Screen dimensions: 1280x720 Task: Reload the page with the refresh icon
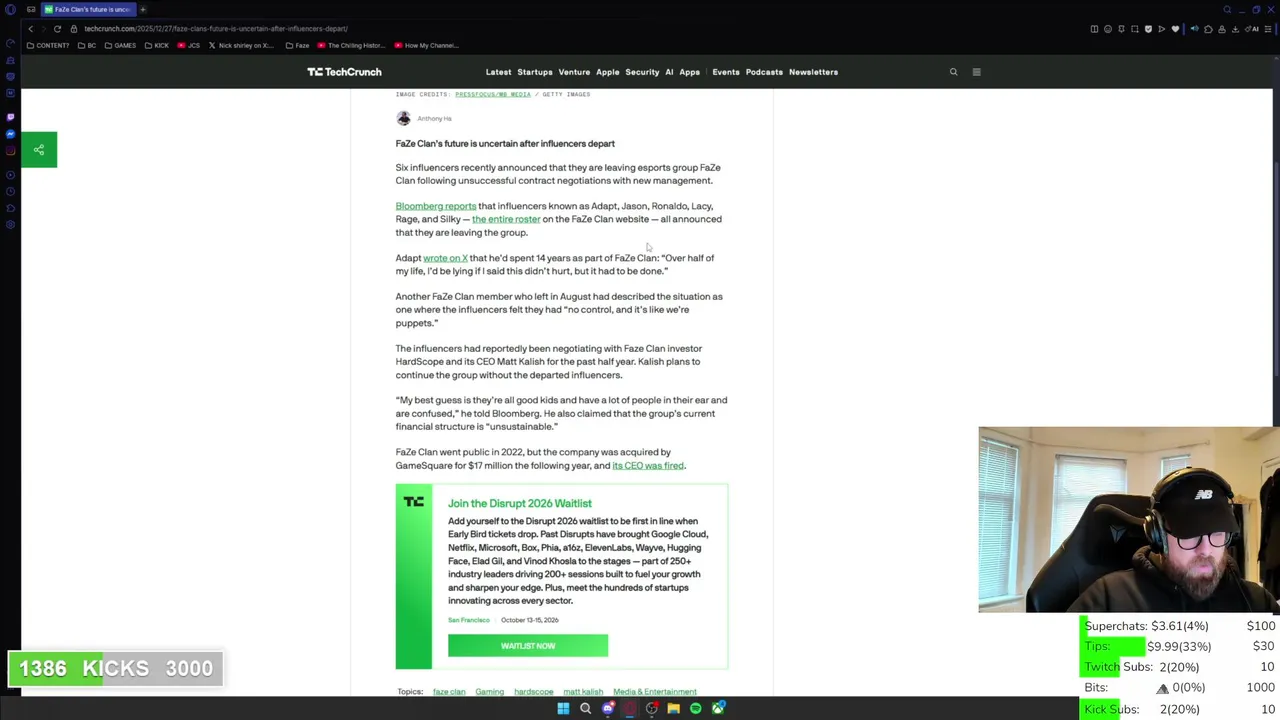[57, 29]
